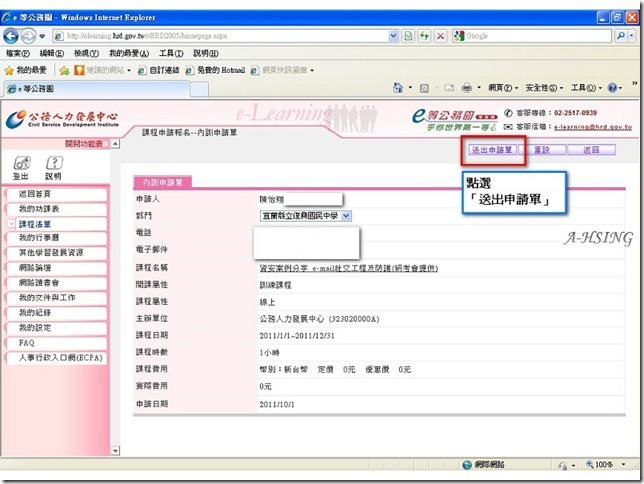Screen dimensions: 644x484
Task: Click the customer service email link
Action: click(593, 127)
